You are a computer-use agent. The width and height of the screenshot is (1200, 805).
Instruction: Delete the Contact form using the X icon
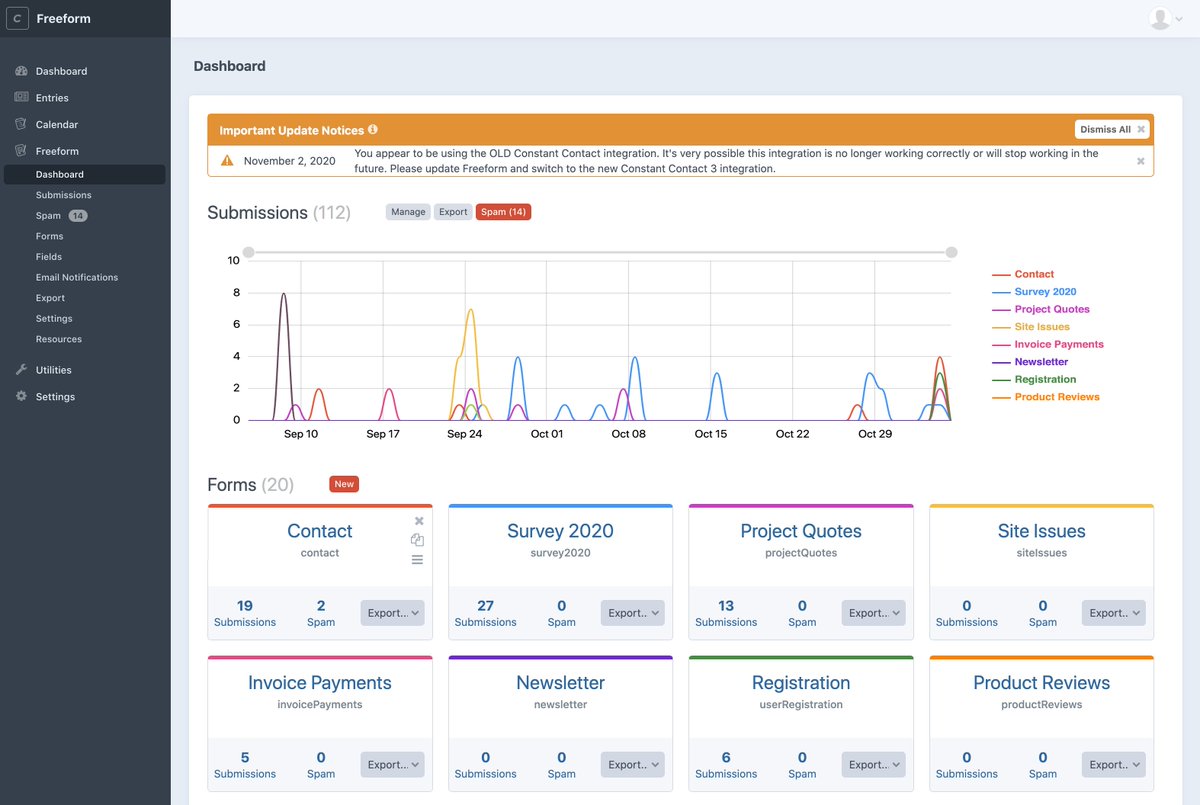pyautogui.click(x=419, y=521)
